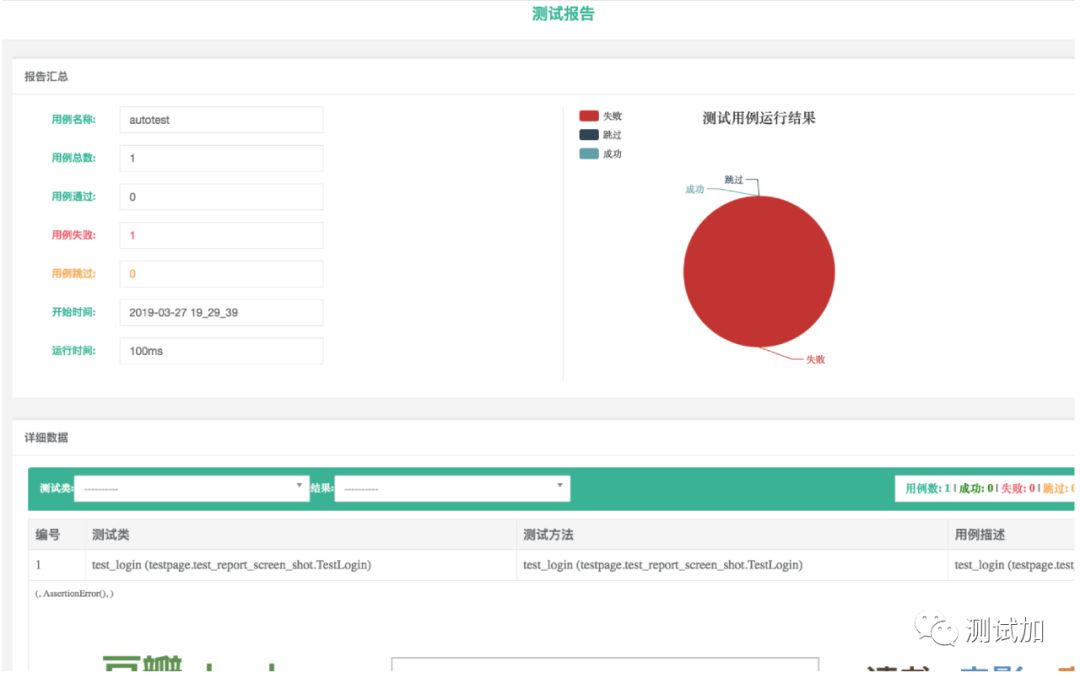Open the 测试类 filter dropdown
1080x678 pixels.
[190, 487]
